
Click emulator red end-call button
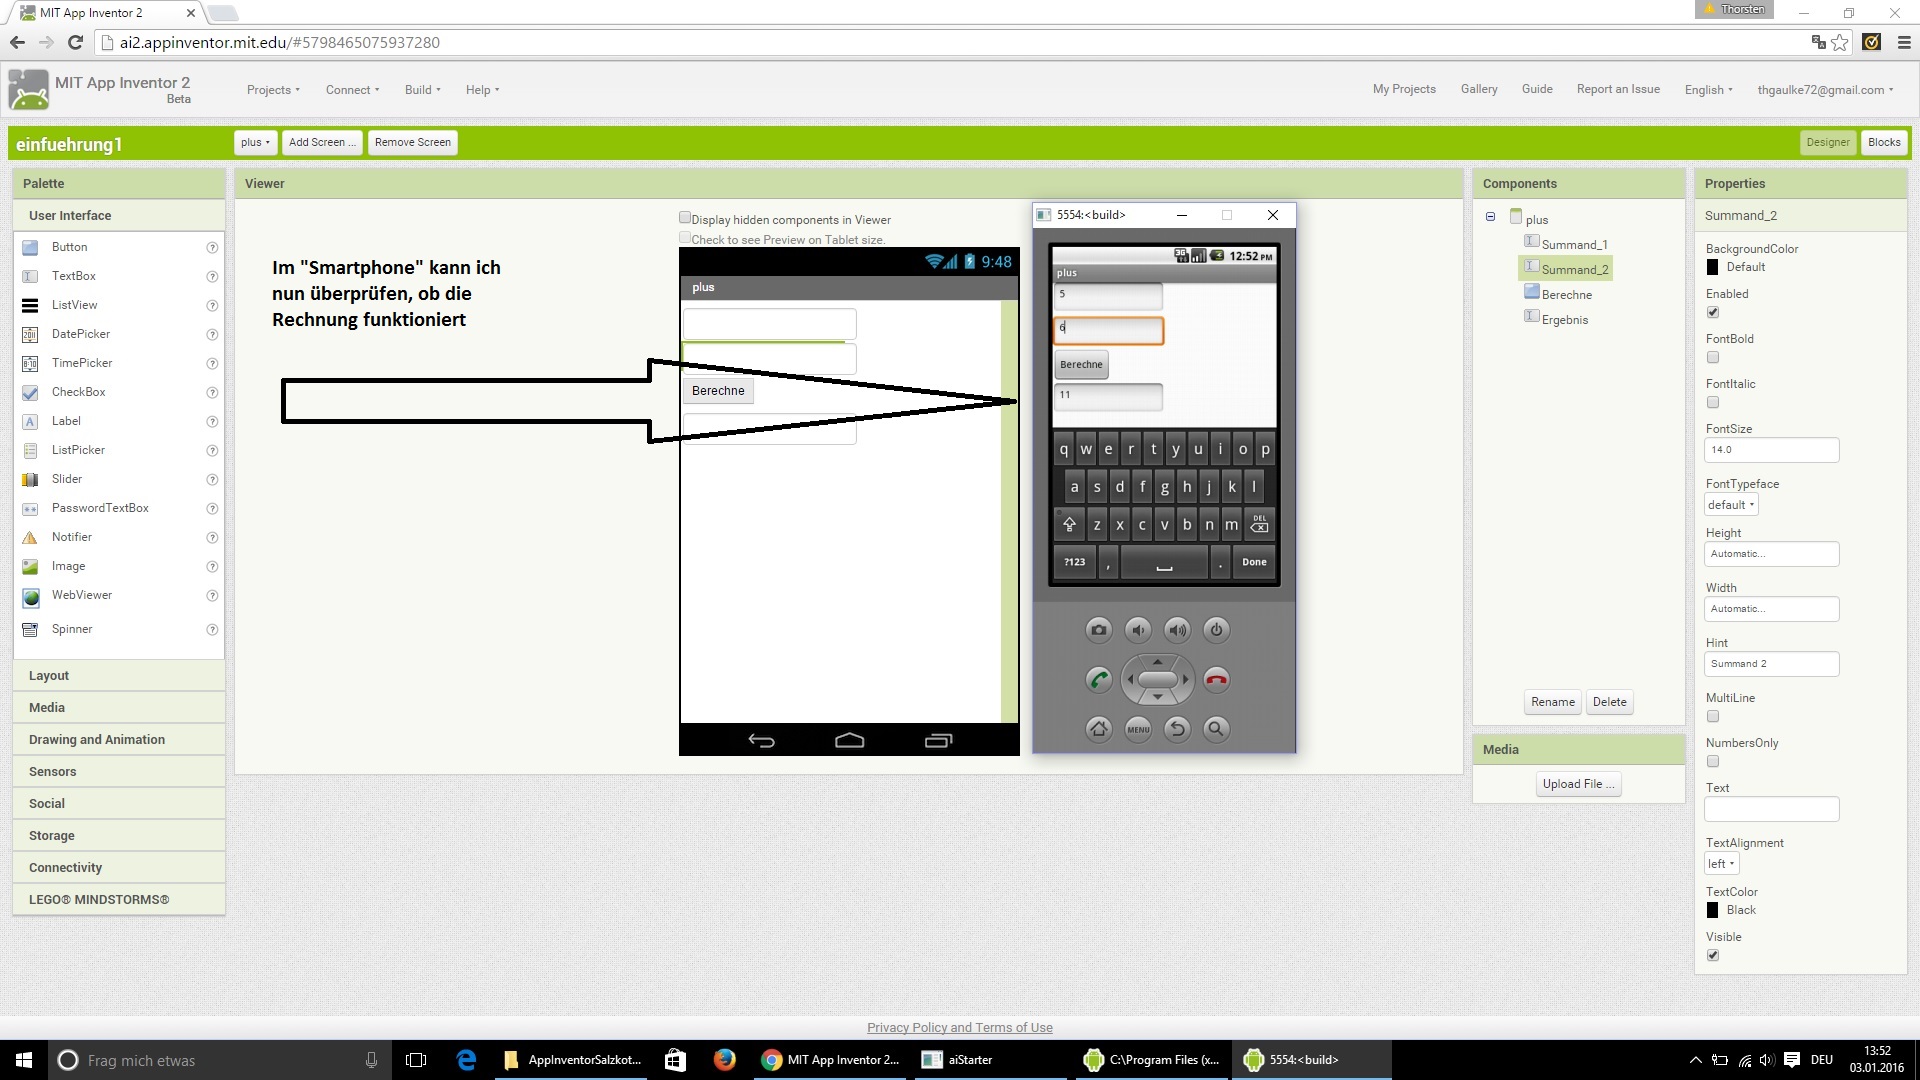pyautogui.click(x=1216, y=680)
